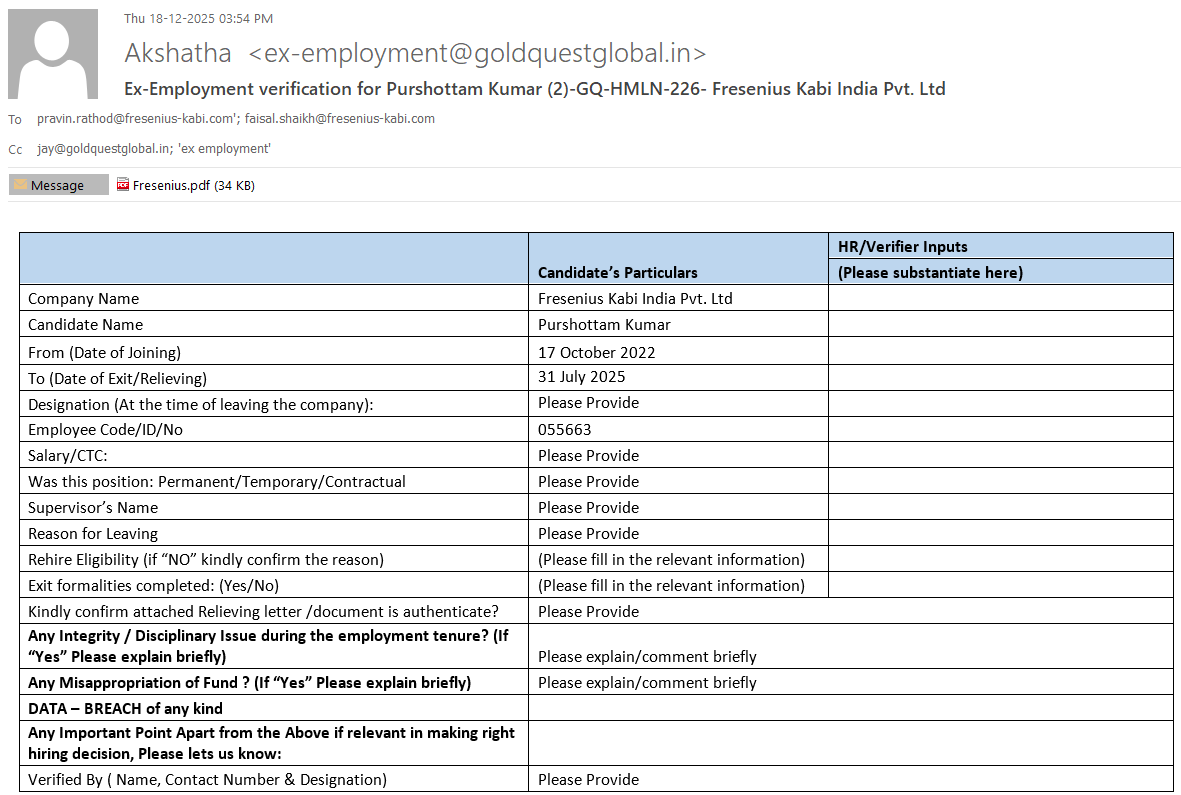This screenshot has height=795, width=1181.
Task: Click the envelope icon on Message tab
Action: [x=21, y=185]
